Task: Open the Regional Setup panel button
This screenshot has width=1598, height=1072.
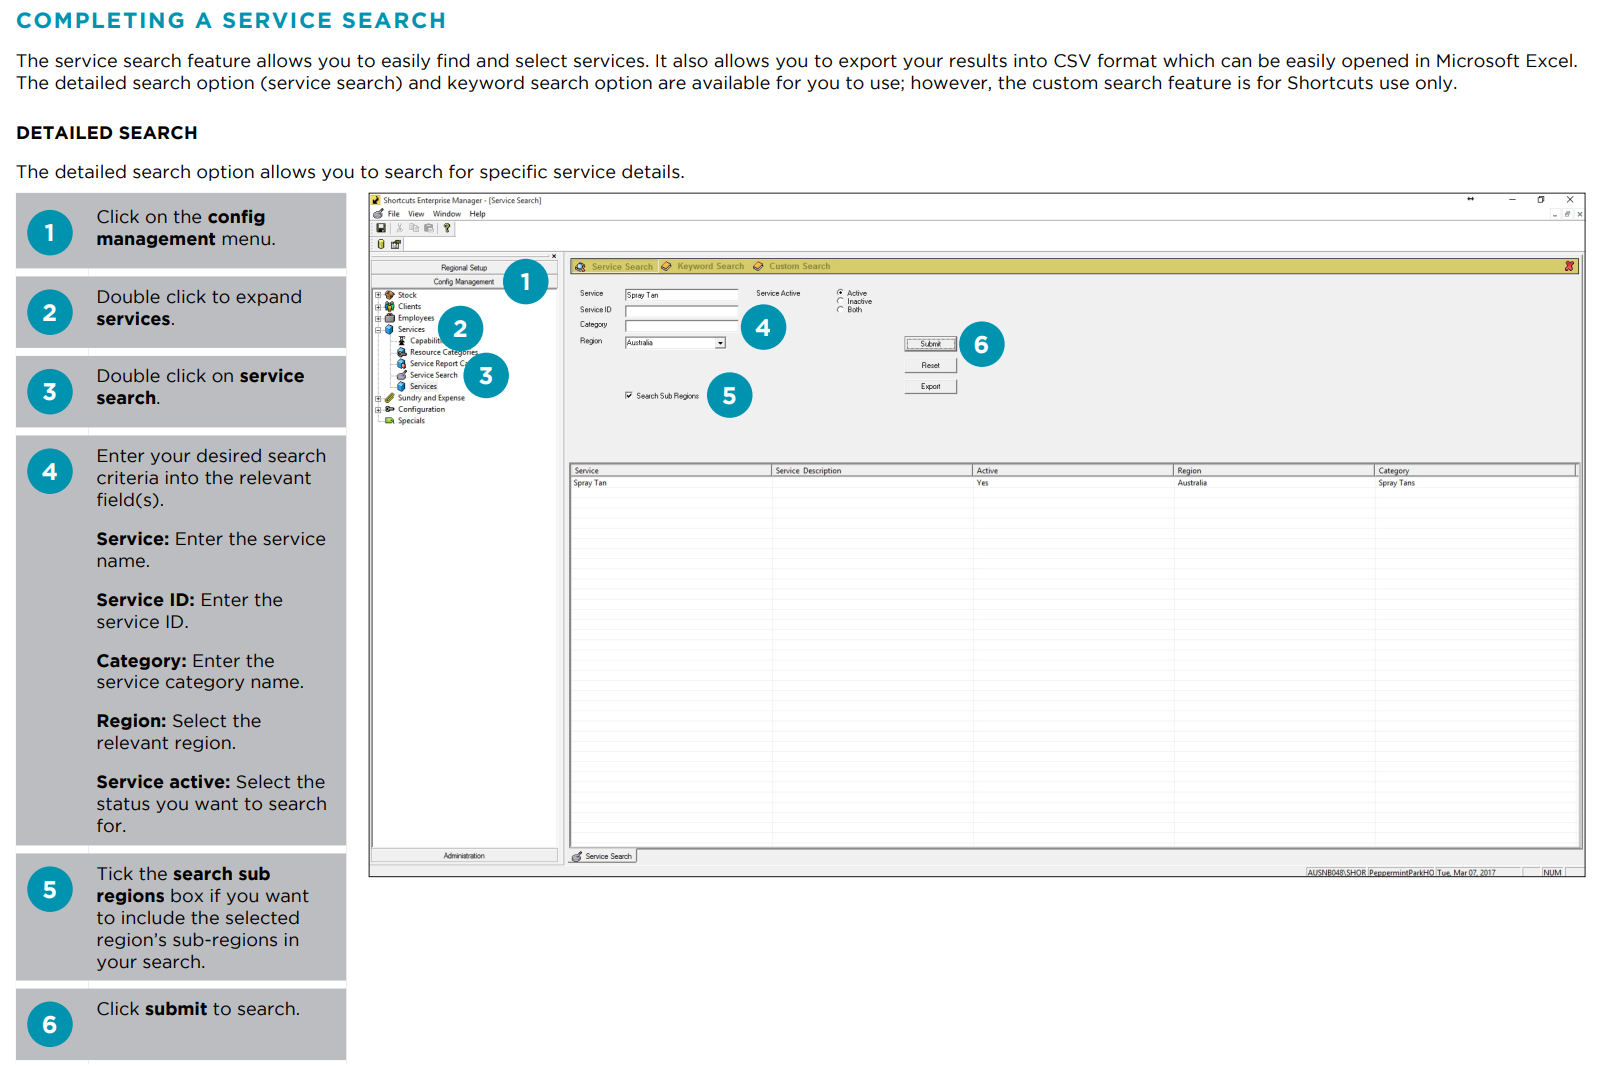Action: 464,268
